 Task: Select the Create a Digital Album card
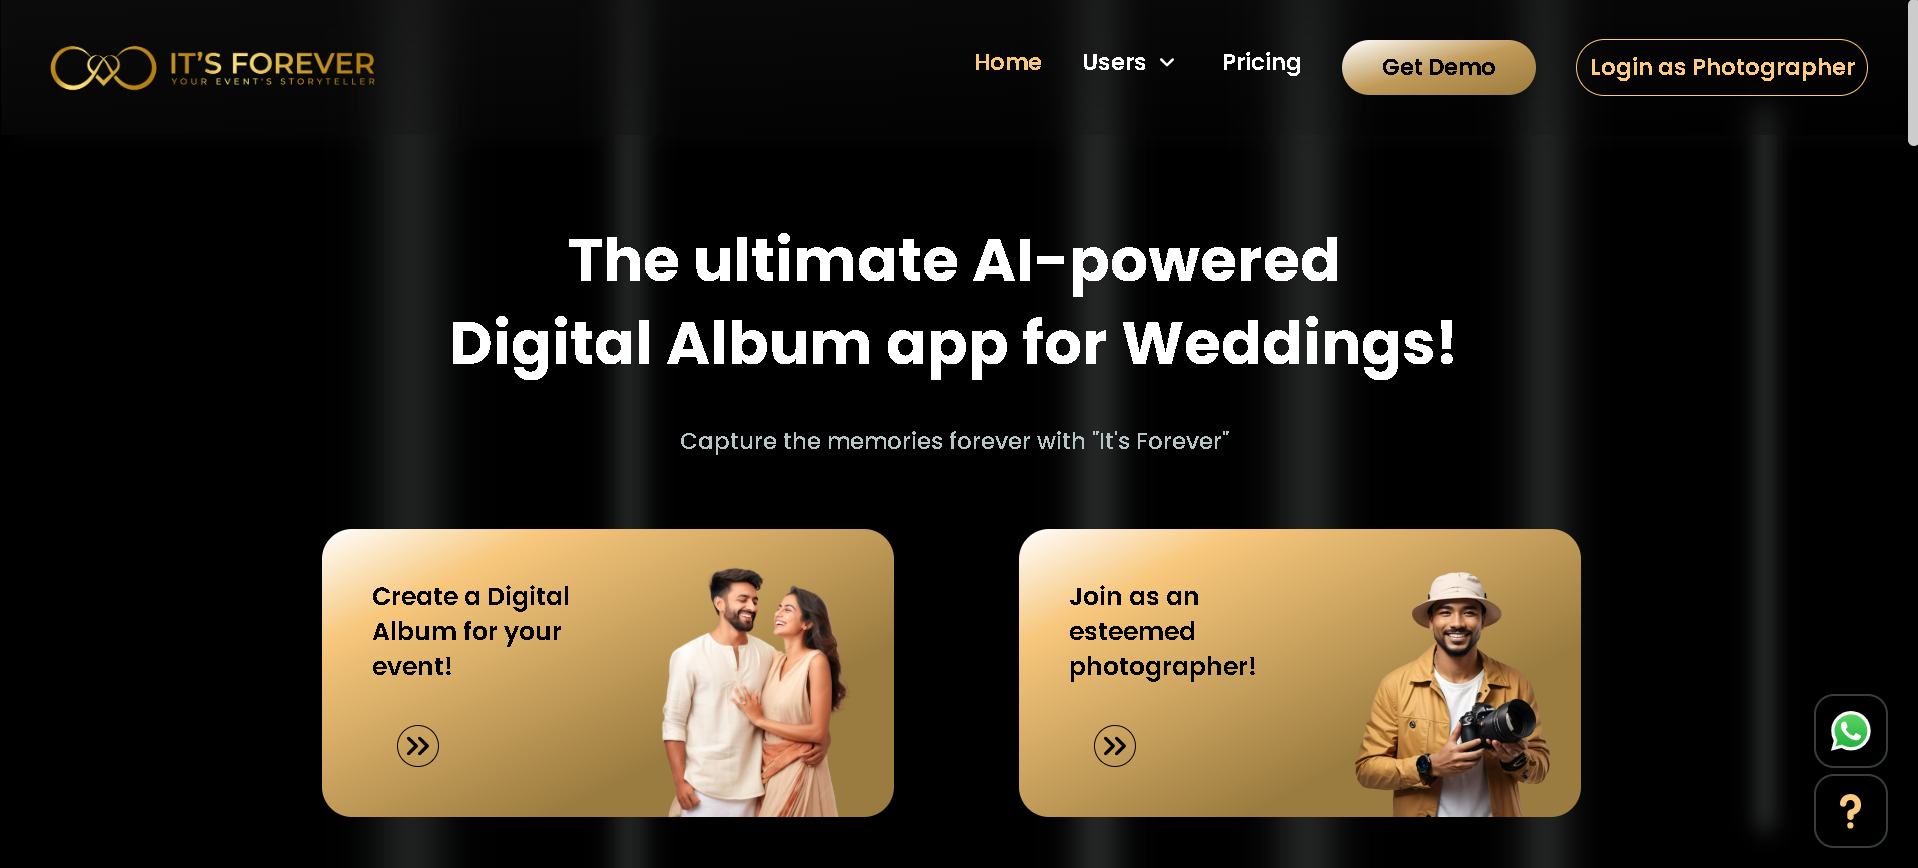(x=608, y=673)
